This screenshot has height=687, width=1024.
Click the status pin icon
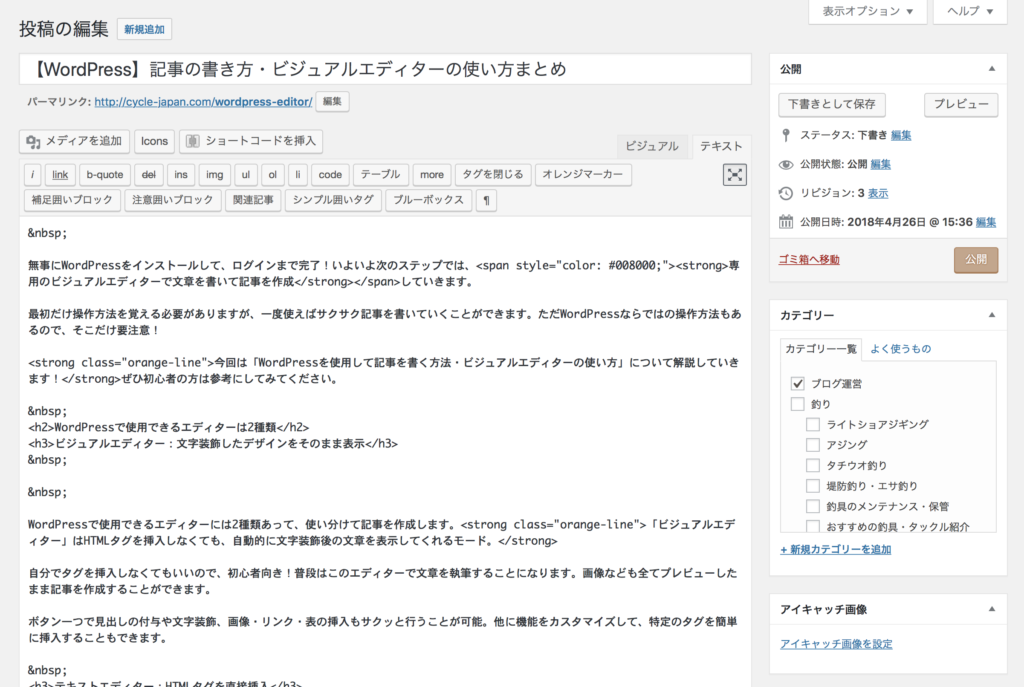pos(786,135)
